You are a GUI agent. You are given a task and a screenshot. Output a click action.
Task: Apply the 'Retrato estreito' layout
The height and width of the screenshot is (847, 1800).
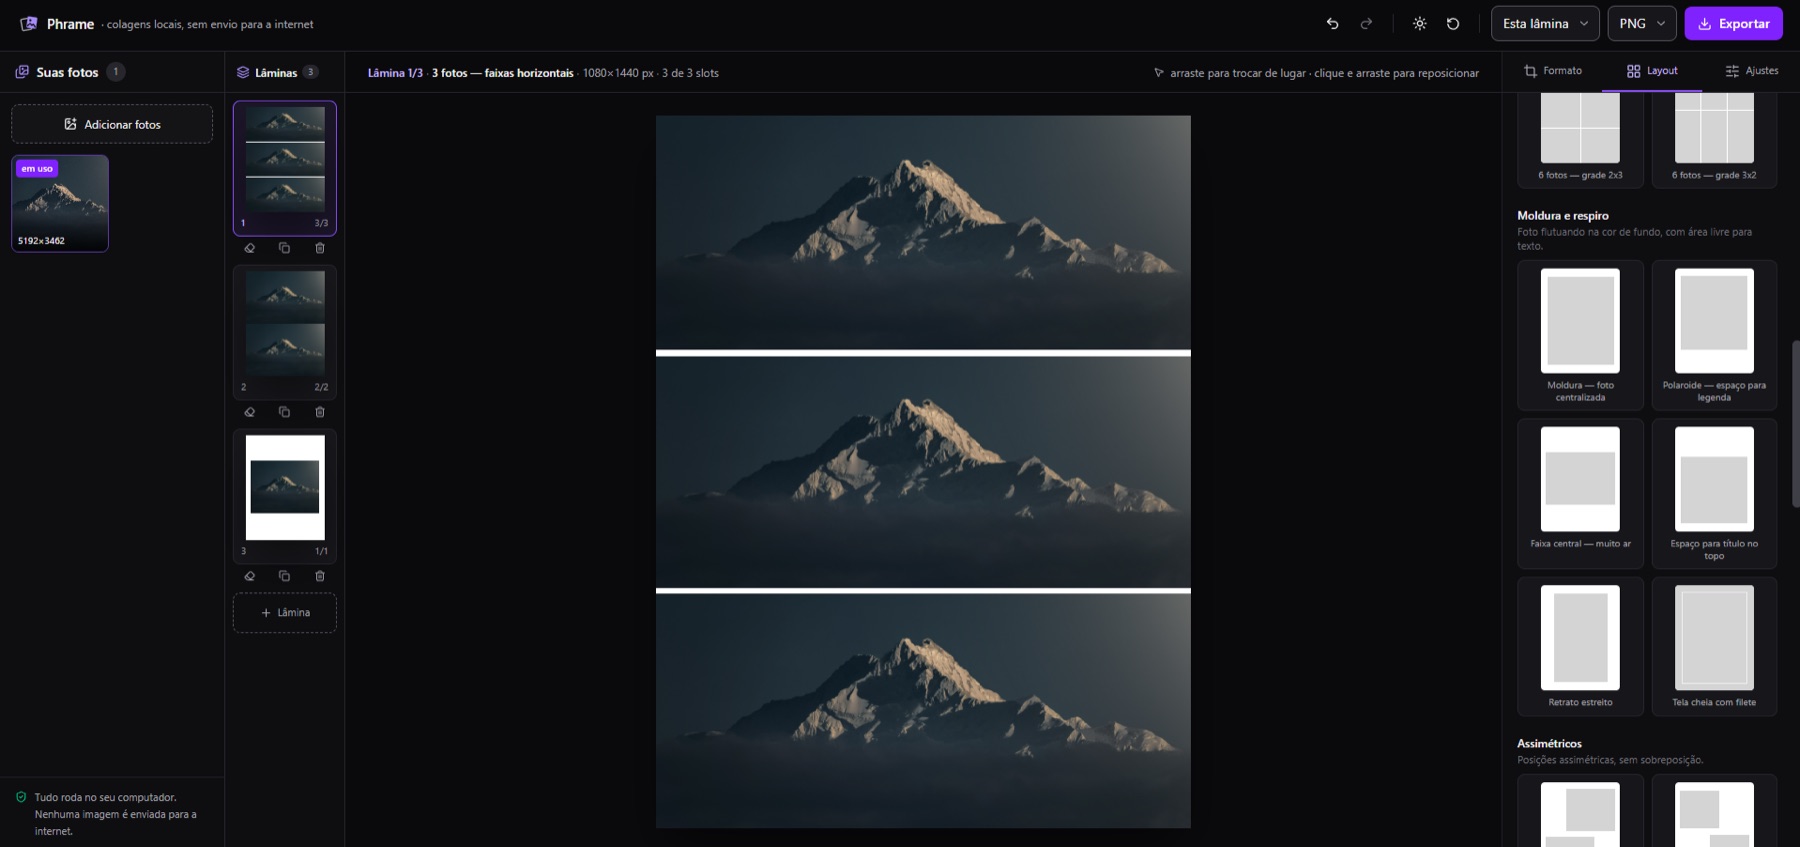coord(1580,646)
